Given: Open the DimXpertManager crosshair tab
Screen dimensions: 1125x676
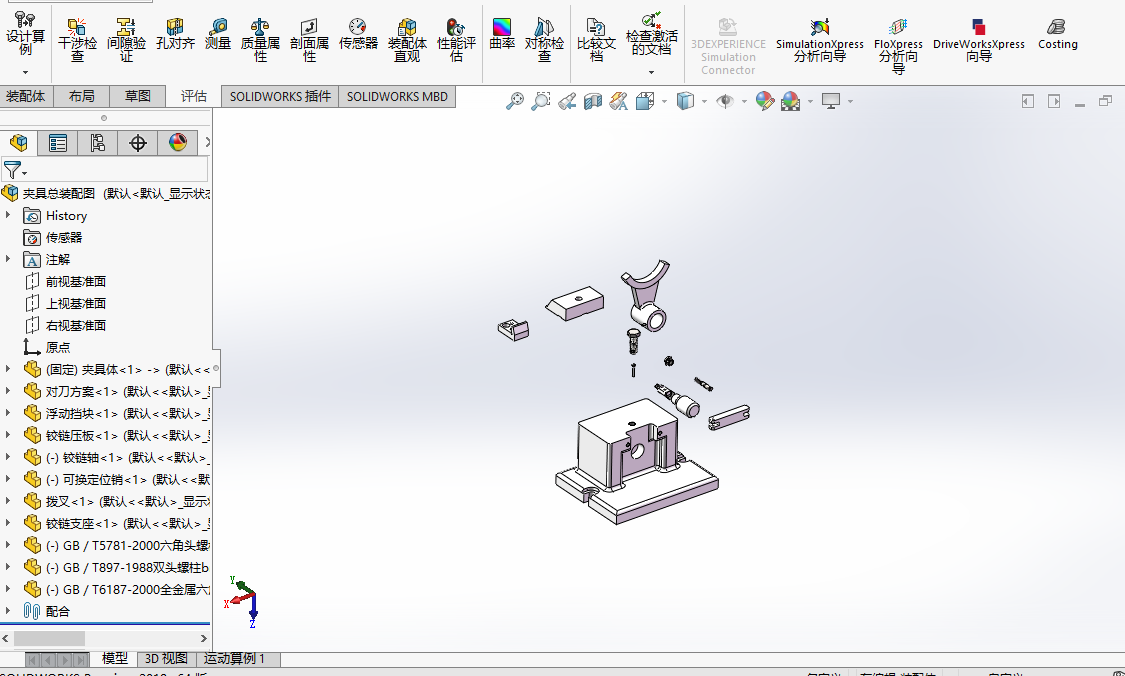Looking at the screenshot, I should tap(138, 143).
